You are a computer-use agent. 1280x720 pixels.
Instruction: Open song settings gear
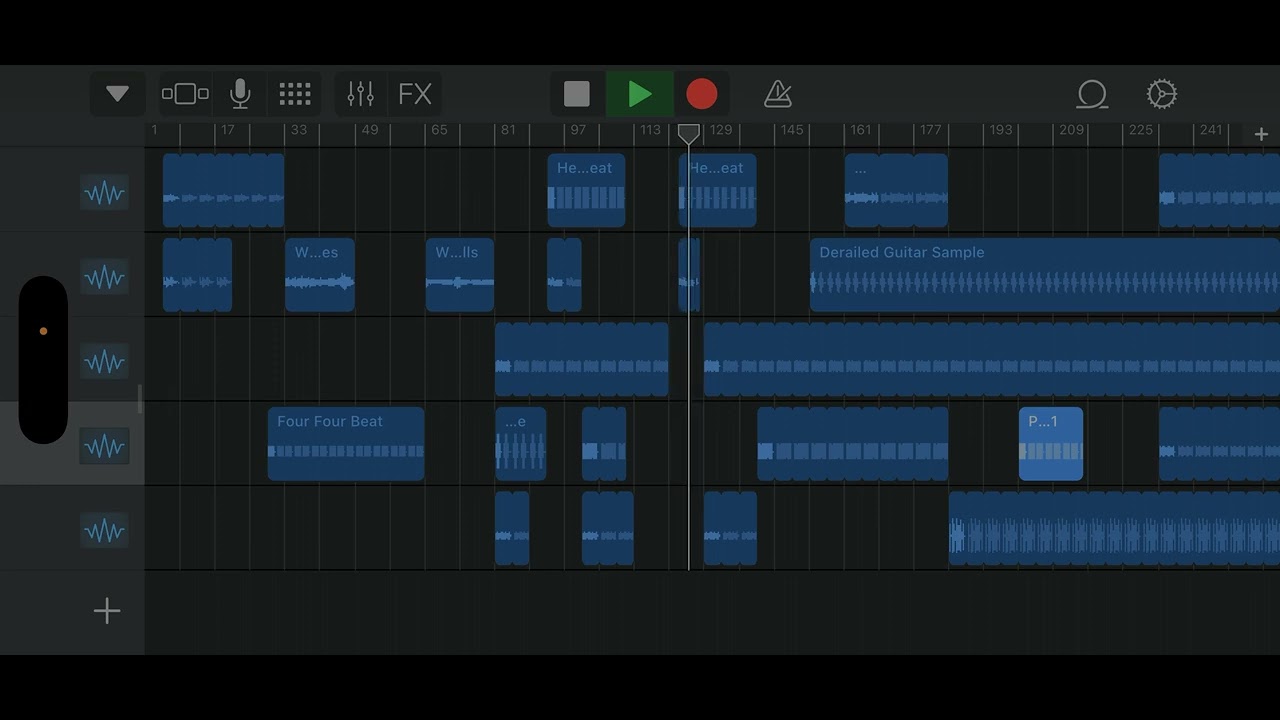point(1162,94)
